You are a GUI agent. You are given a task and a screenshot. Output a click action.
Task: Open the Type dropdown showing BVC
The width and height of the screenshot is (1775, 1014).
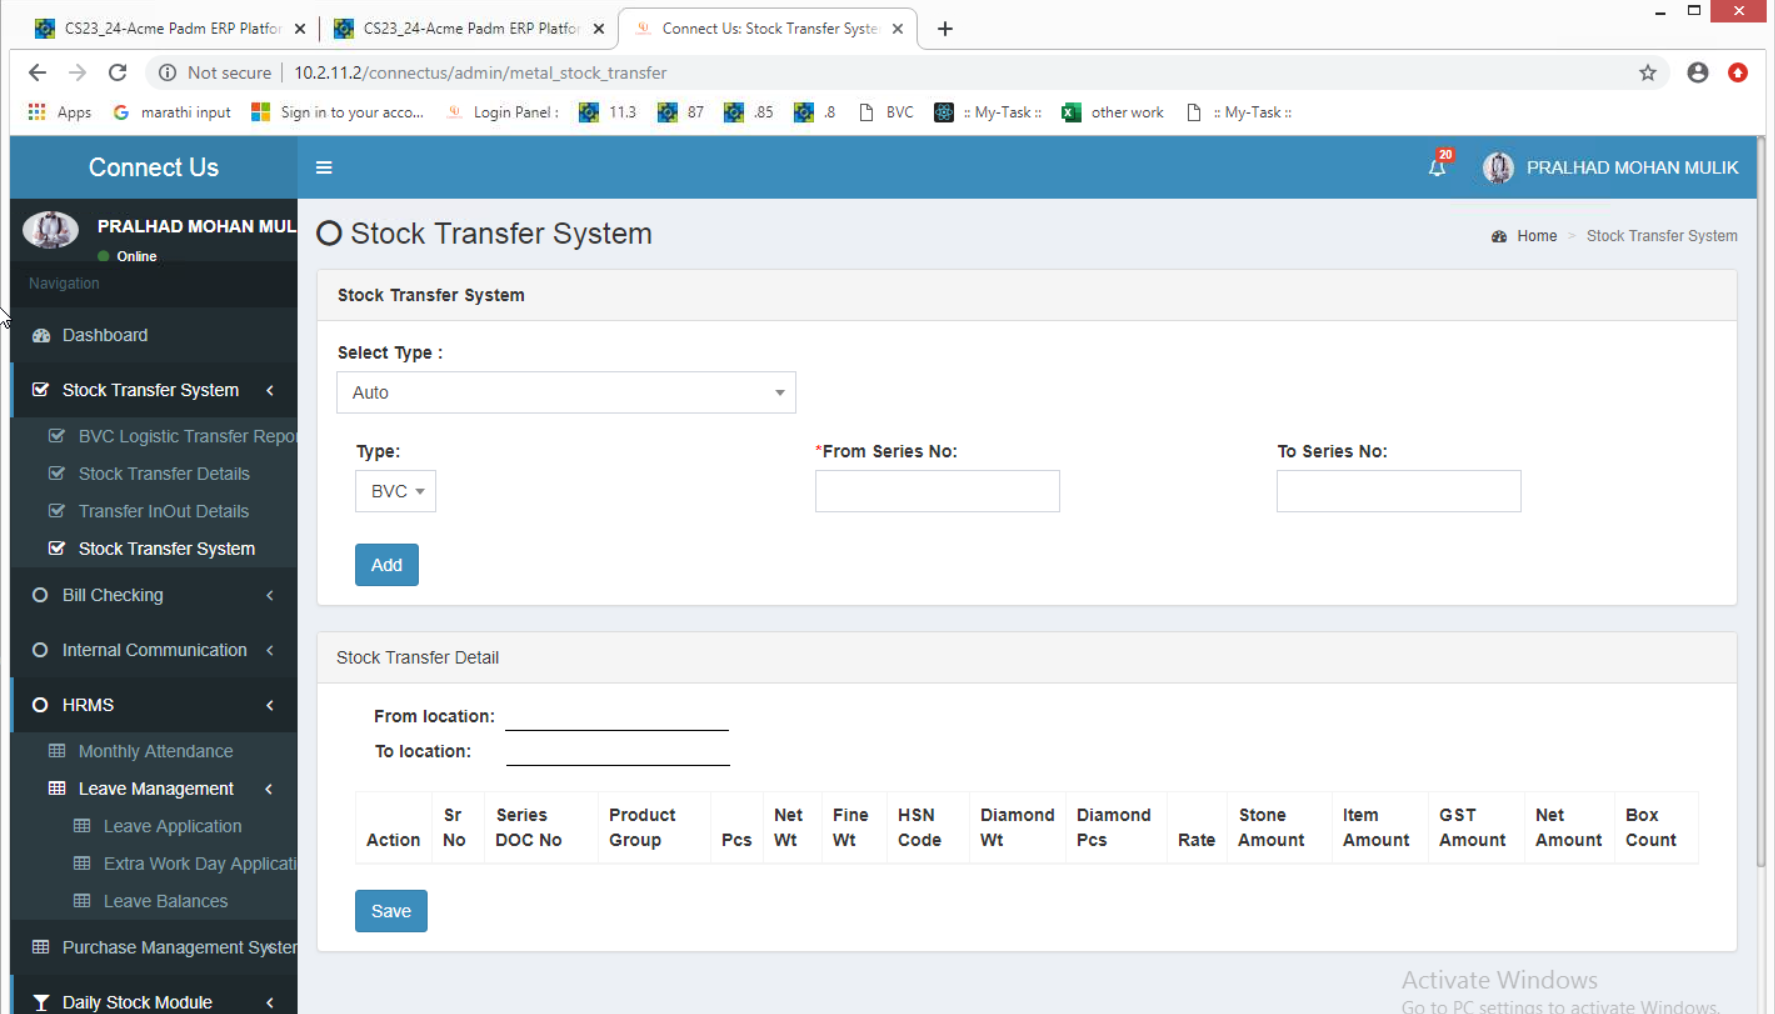coord(395,491)
